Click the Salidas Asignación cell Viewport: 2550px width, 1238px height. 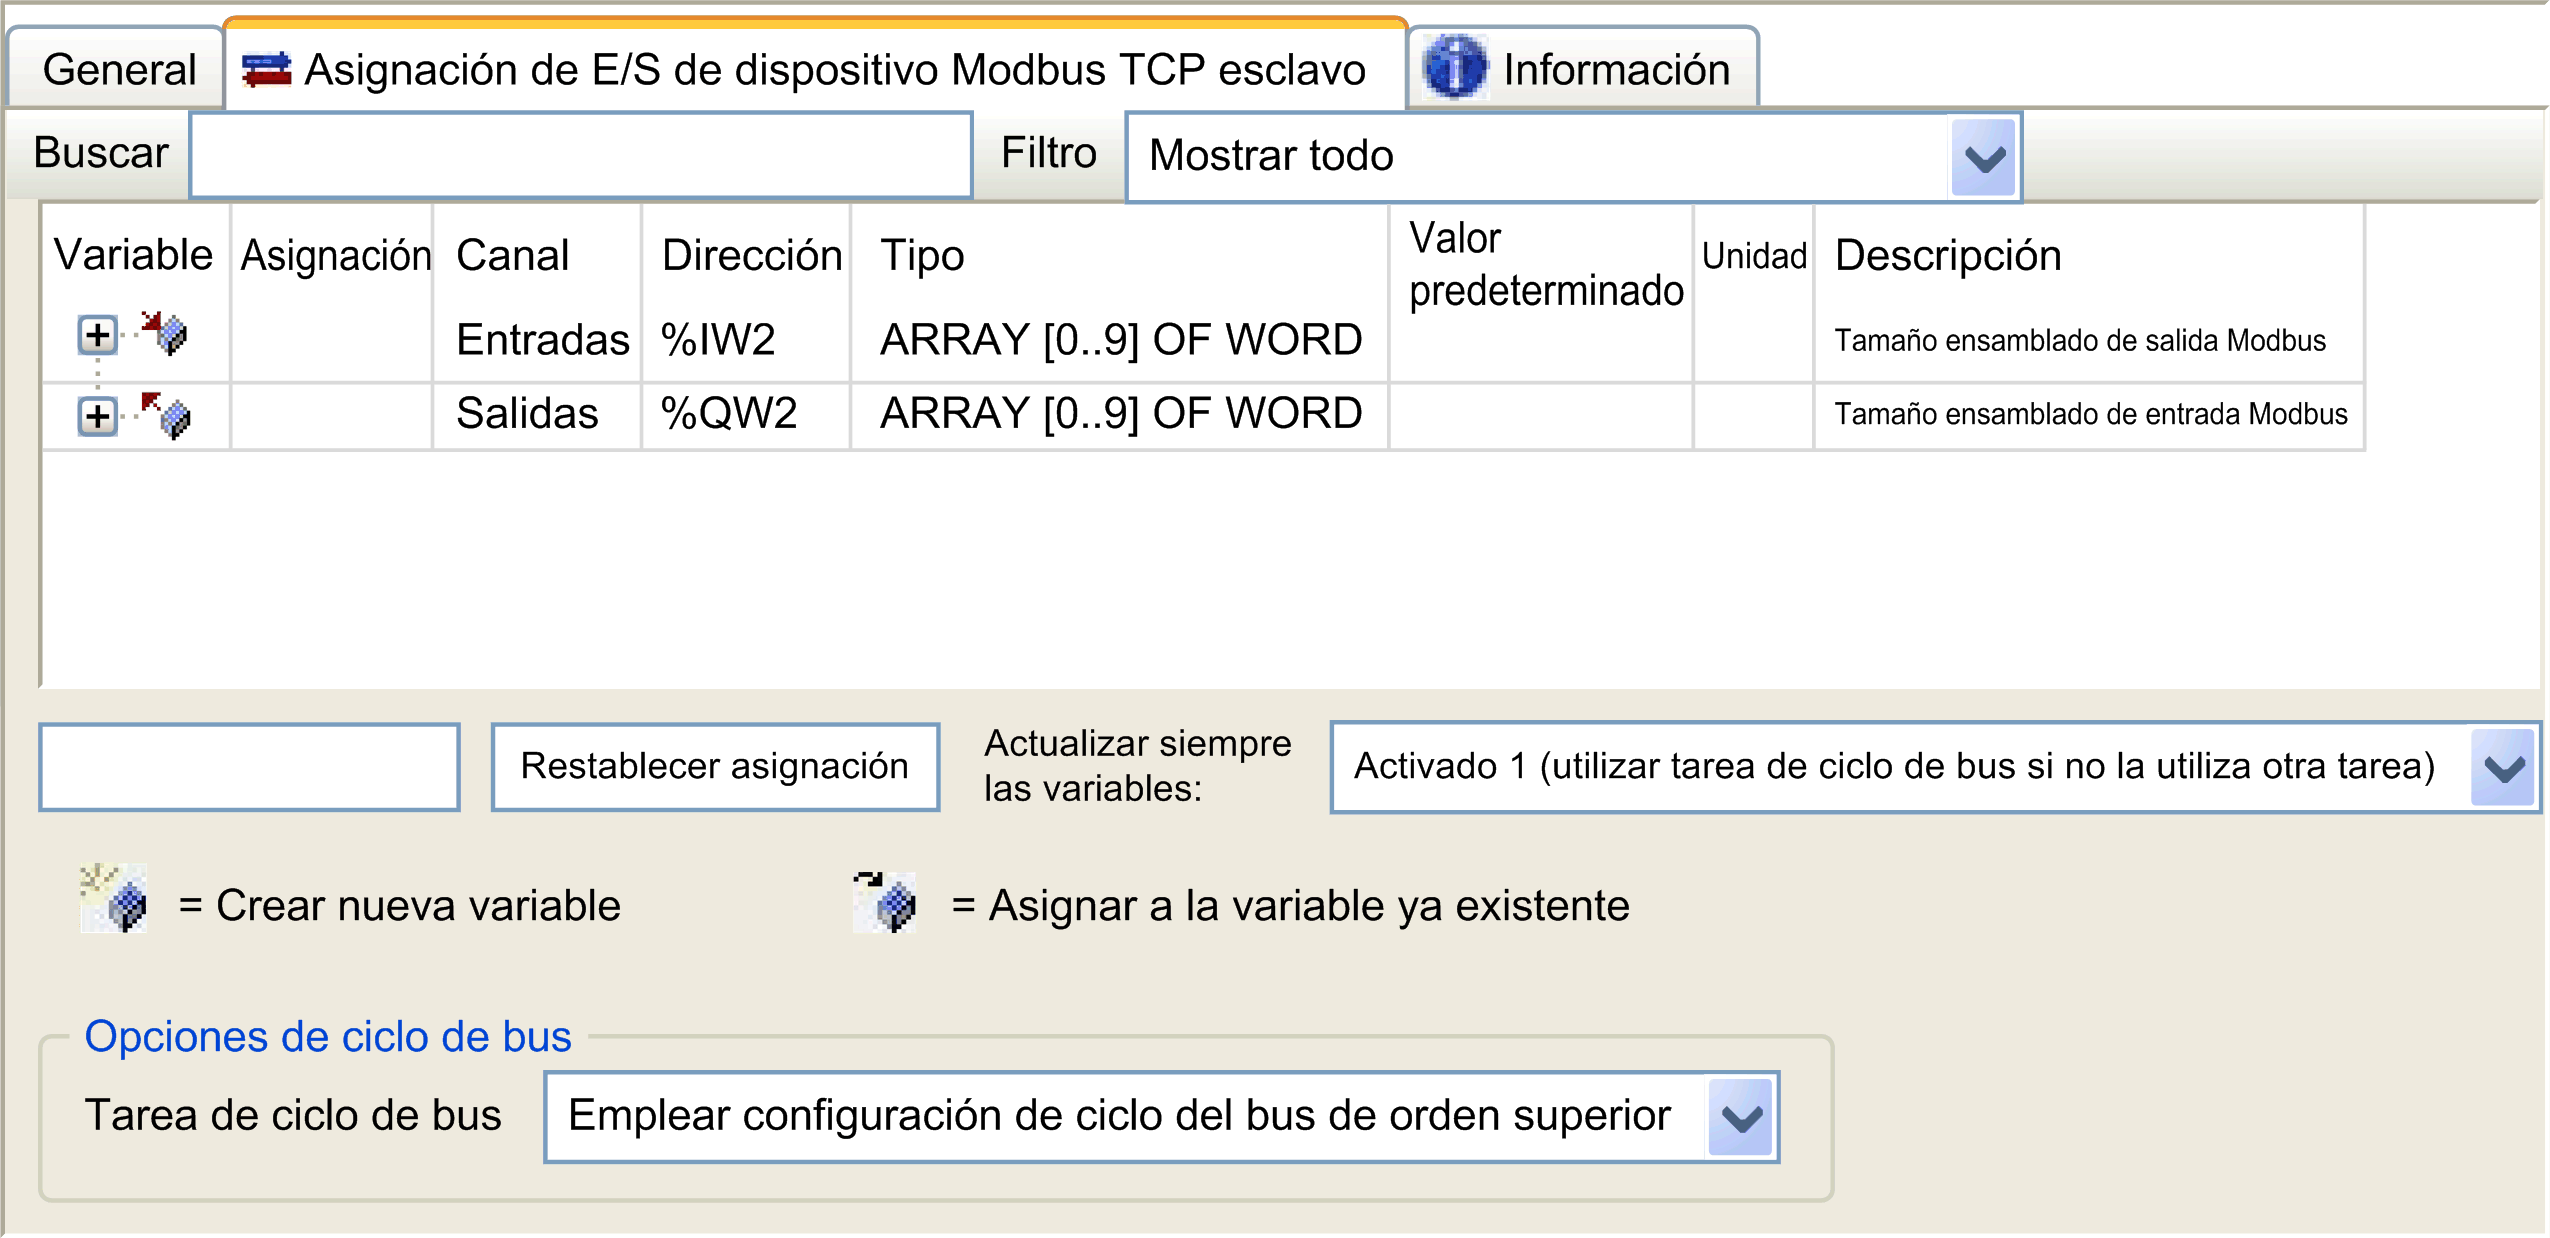click(x=332, y=415)
